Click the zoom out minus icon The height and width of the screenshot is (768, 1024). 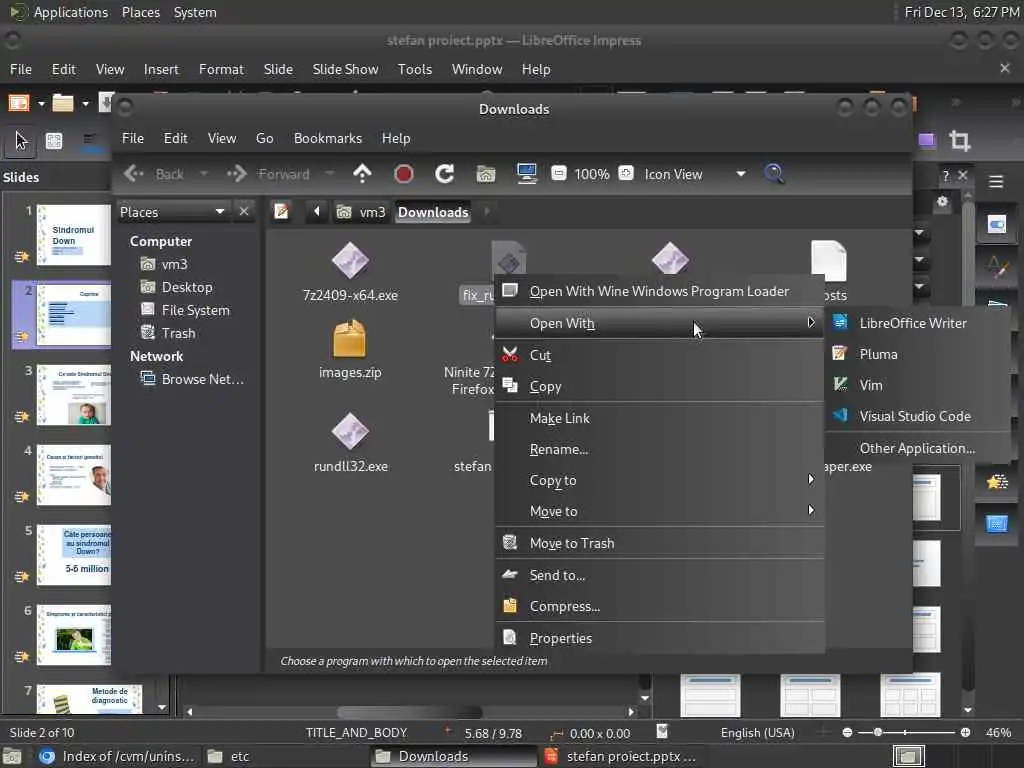(559, 174)
